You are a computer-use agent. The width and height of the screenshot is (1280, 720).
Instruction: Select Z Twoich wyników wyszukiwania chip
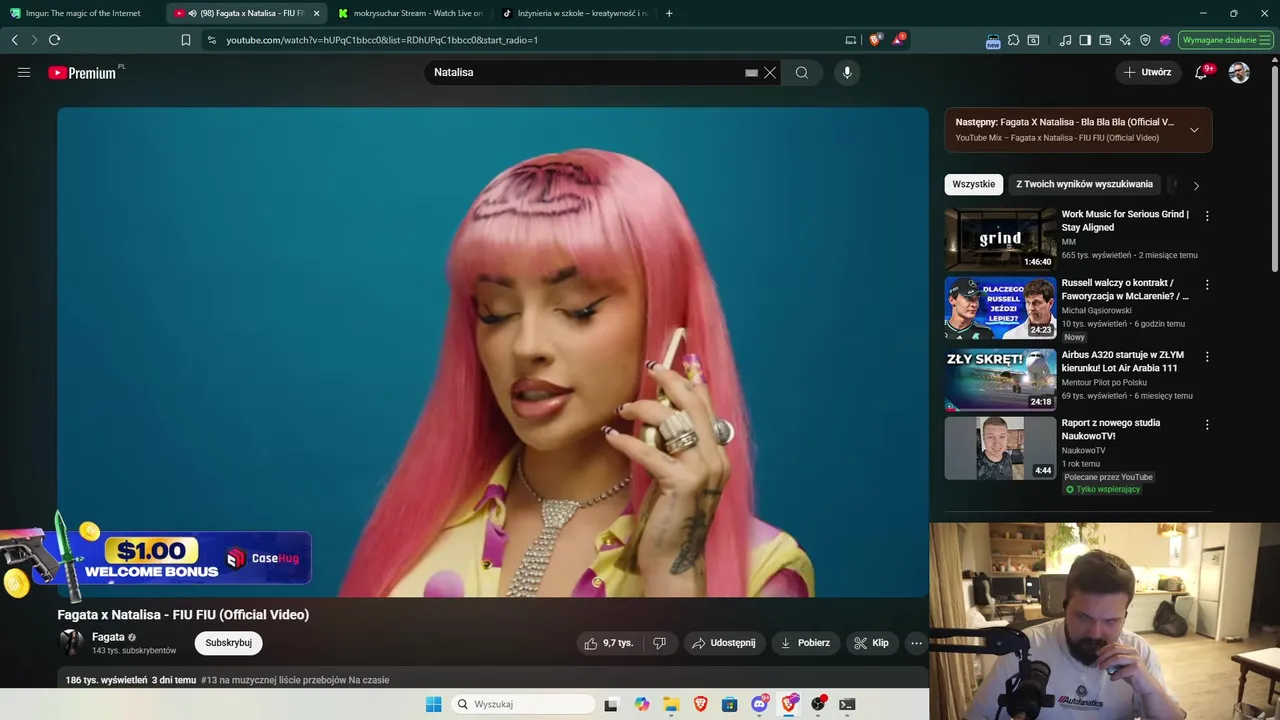[1085, 184]
